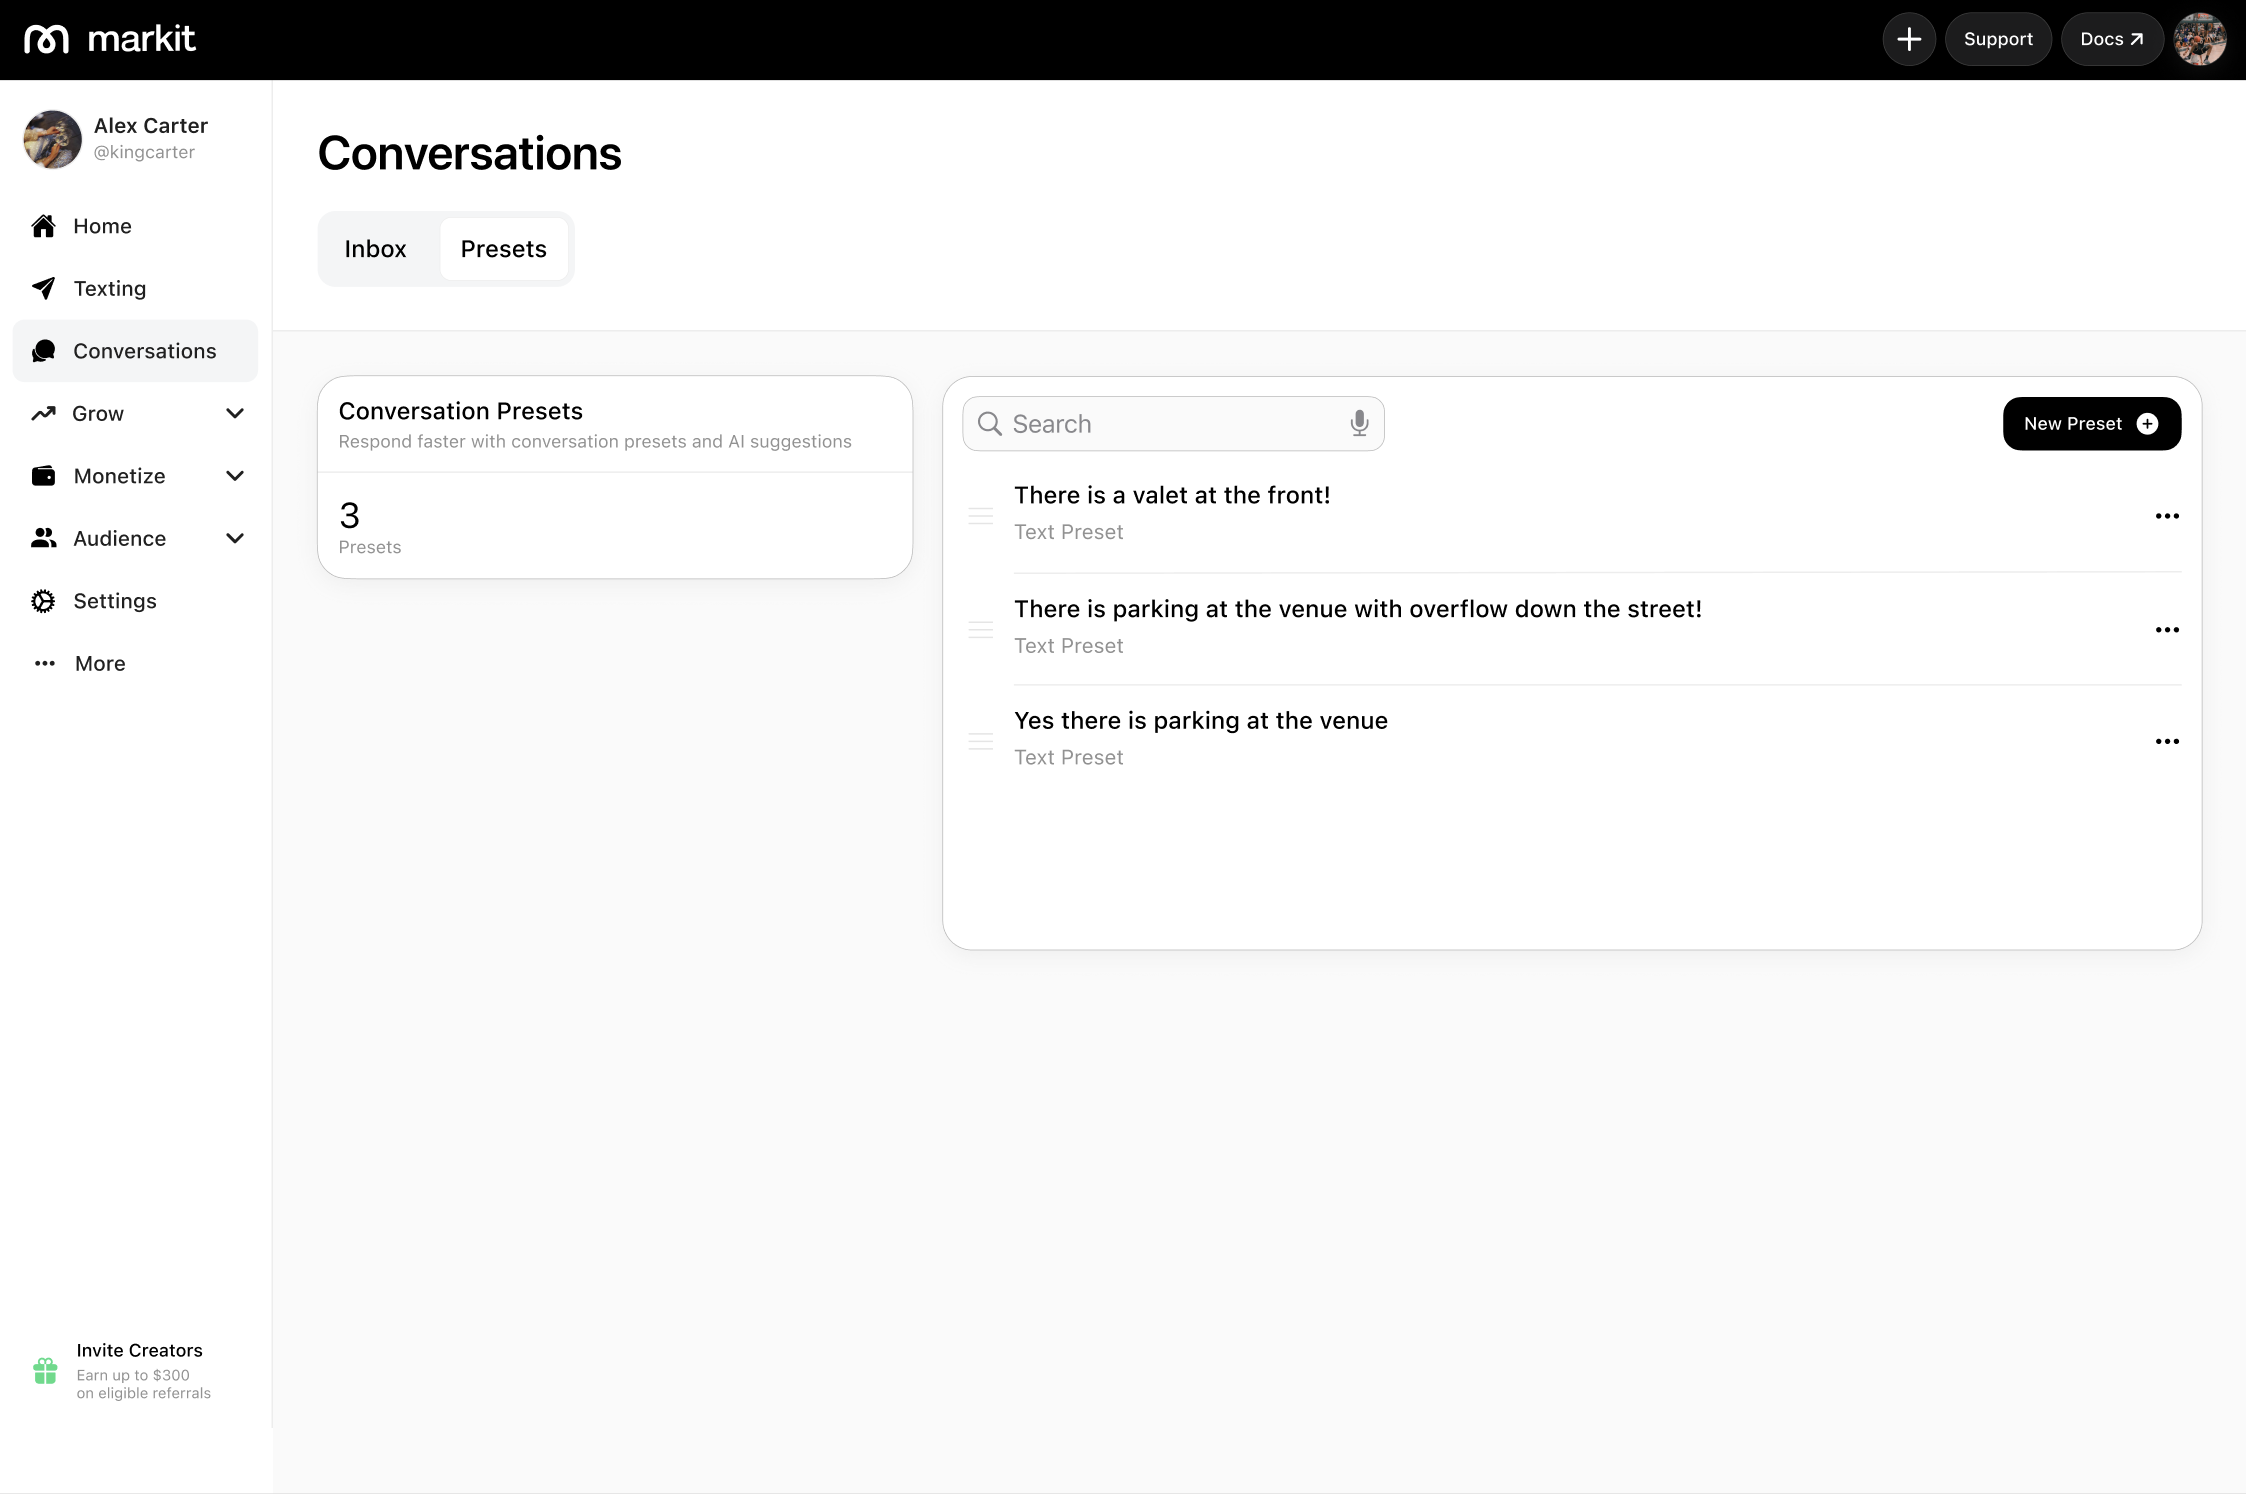This screenshot has height=1494, width=2246.
Task: Click the drag handle beside the 'Yes there is parking' preset
Action: point(980,741)
